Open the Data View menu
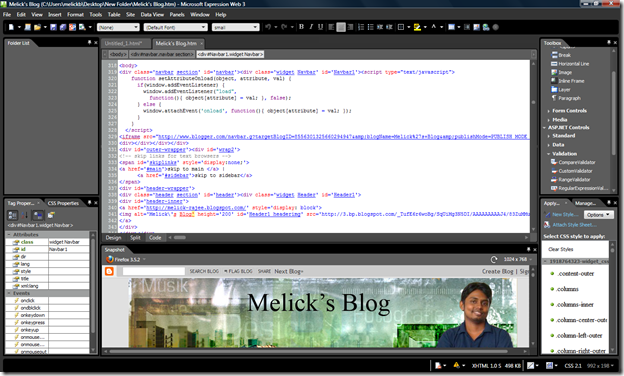This screenshot has height=376, width=624. 152,14
